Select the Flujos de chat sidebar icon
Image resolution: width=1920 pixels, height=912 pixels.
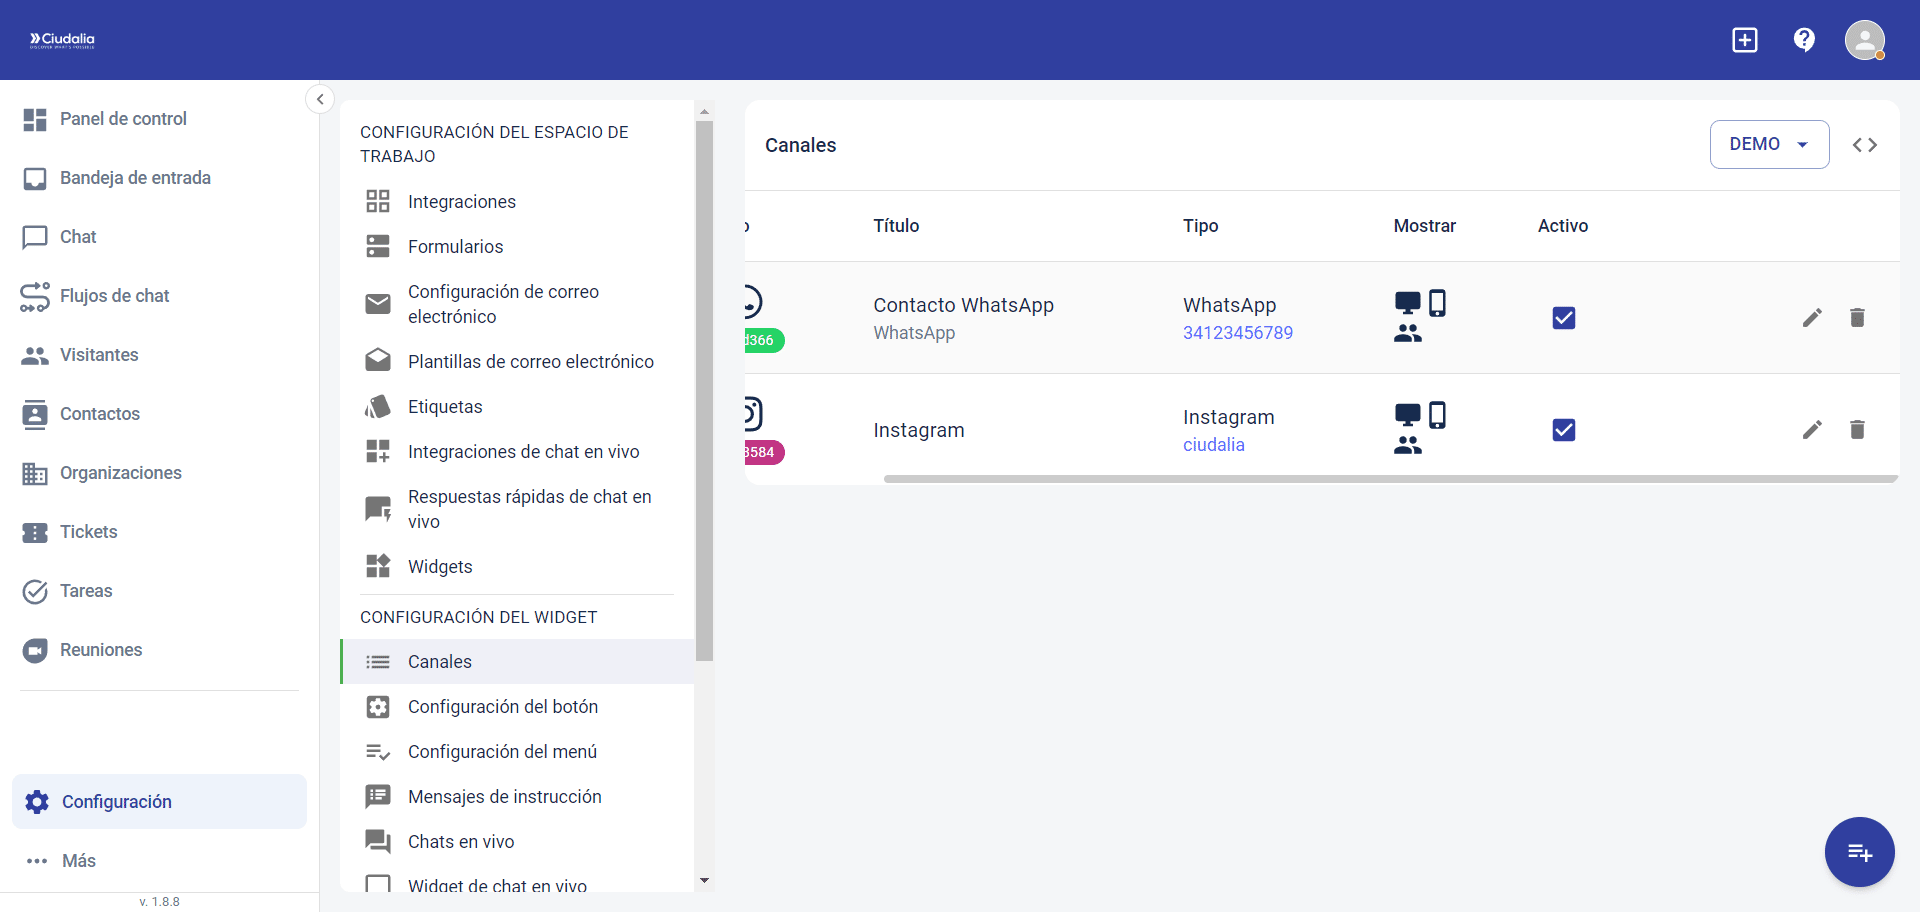(35, 296)
